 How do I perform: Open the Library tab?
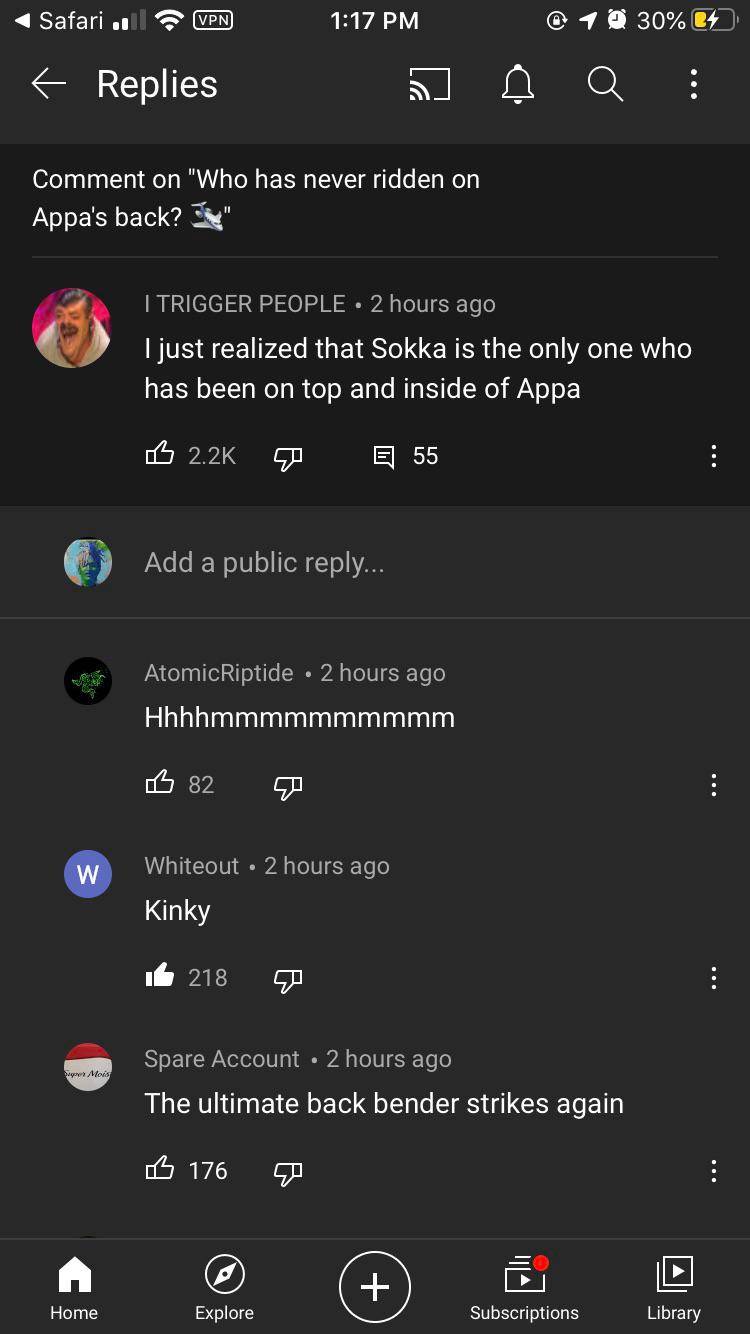pos(673,1287)
